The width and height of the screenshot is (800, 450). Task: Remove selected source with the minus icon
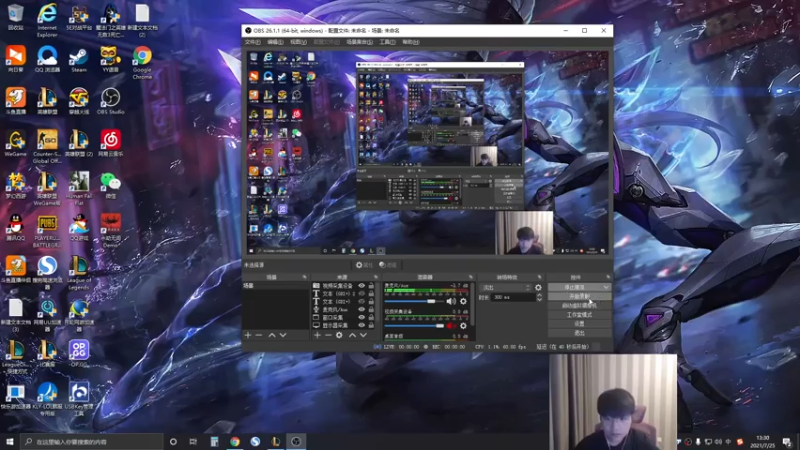328,335
